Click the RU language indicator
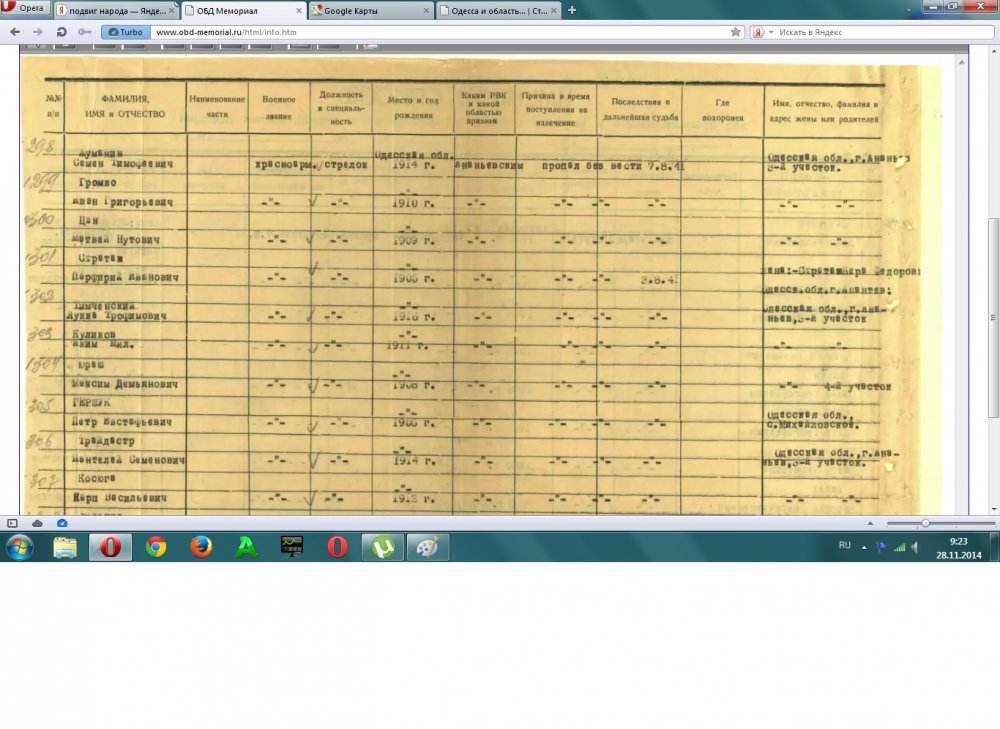Screen dimensions: 1000x729 [845, 545]
